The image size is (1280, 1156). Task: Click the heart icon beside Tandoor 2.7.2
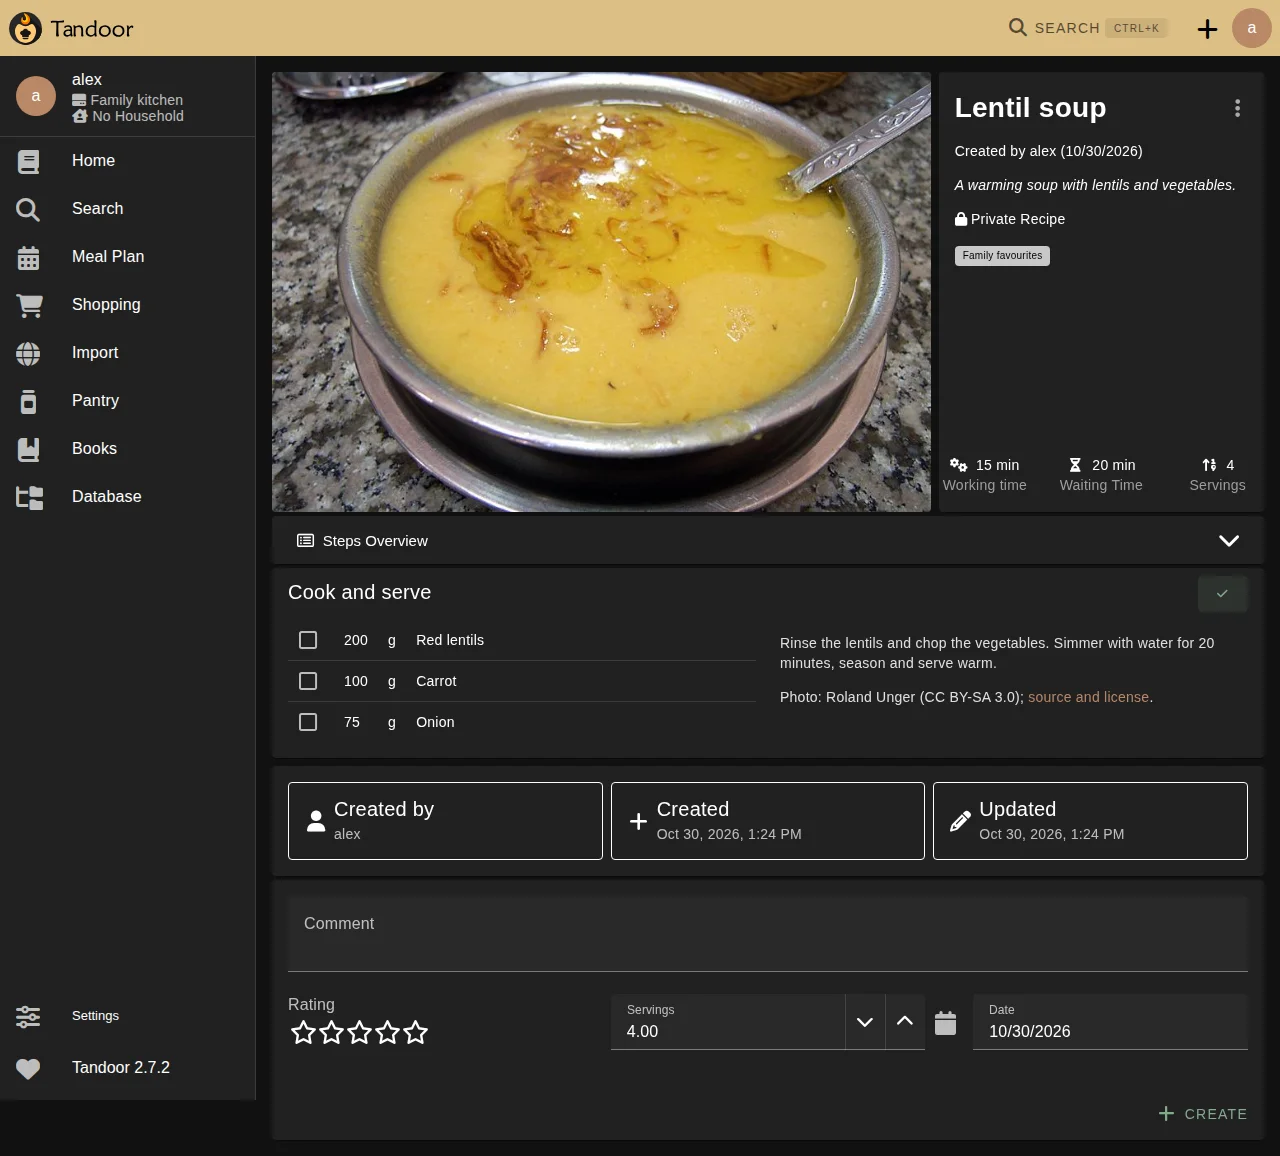coord(28,1069)
